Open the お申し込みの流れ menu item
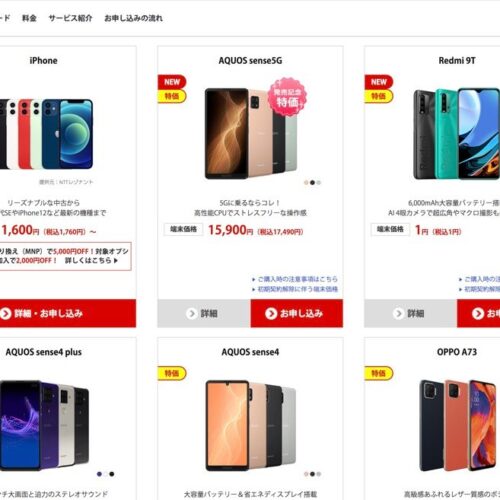This screenshot has width=500, height=500. (x=133, y=18)
